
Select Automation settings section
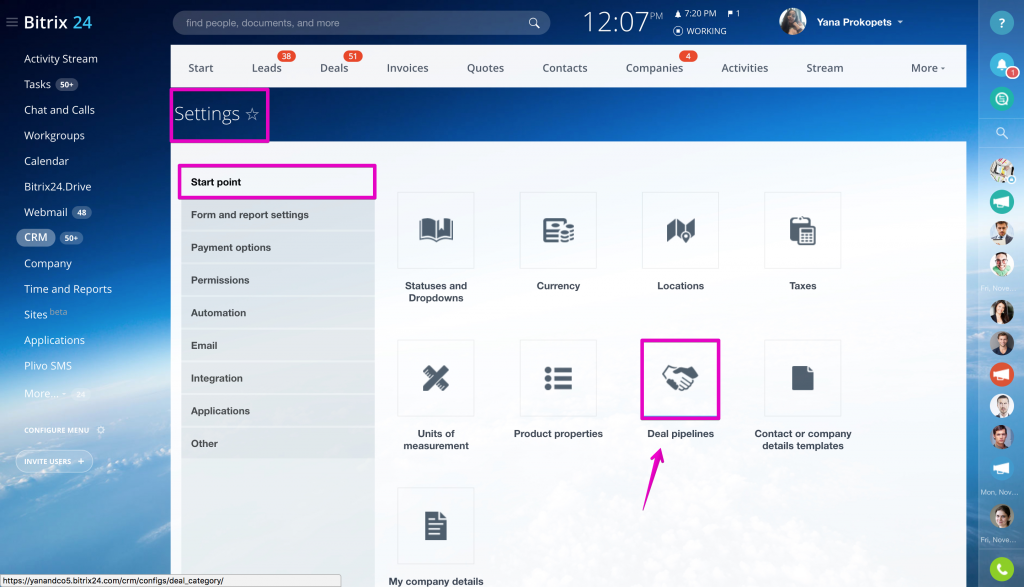tap(278, 312)
